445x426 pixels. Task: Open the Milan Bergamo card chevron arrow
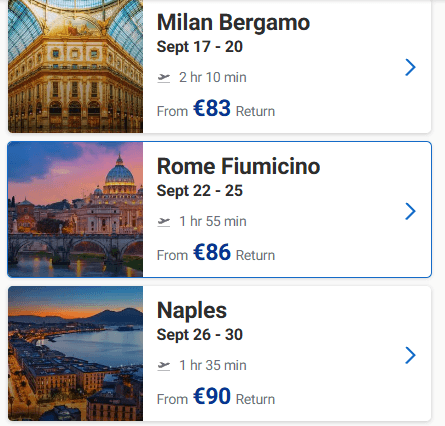pyautogui.click(x=410, y=67)
